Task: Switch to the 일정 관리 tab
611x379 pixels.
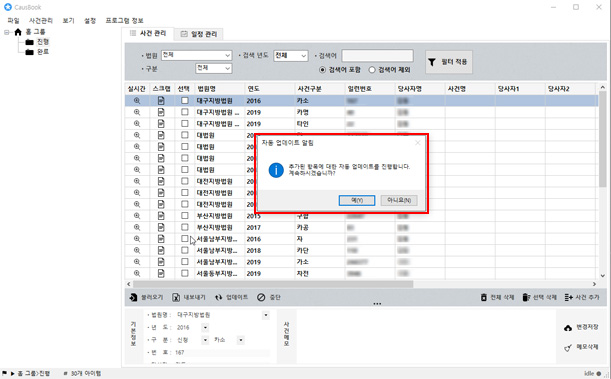Action: [199, 34]
